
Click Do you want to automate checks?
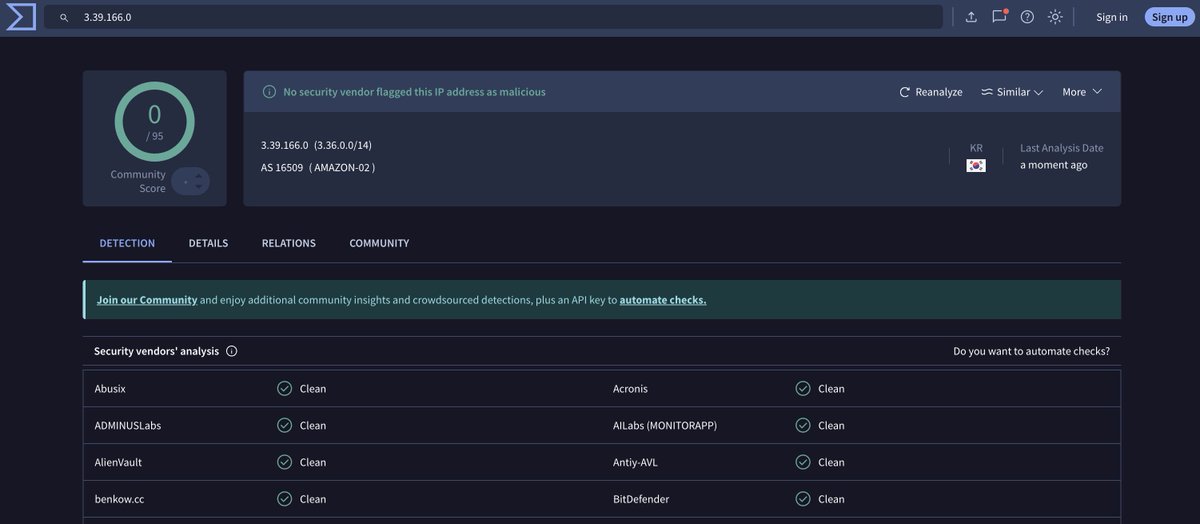click(x=1032, y=351)
